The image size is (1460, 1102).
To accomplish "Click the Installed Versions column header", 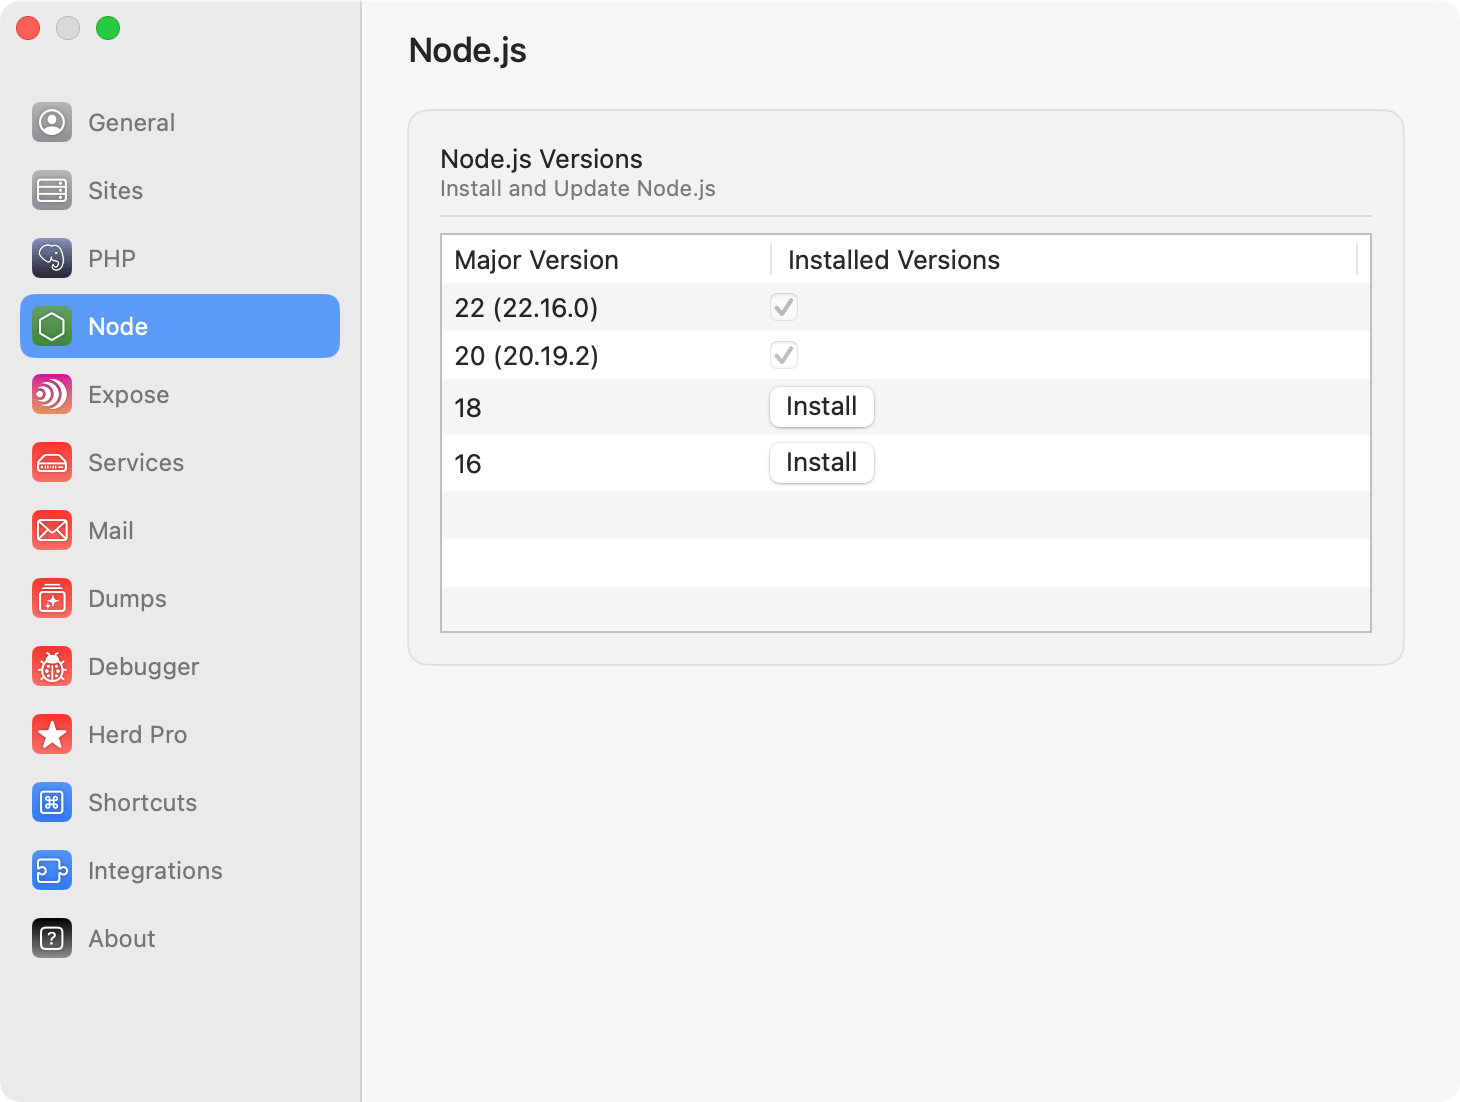I will 894,260.
